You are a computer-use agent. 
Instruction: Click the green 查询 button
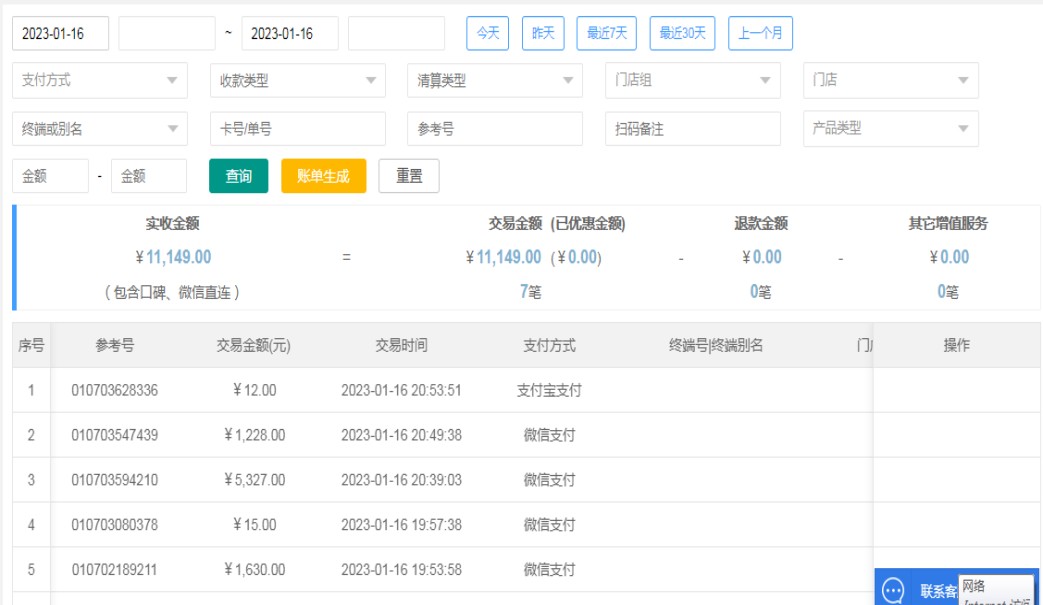click(x=238, y=176)
